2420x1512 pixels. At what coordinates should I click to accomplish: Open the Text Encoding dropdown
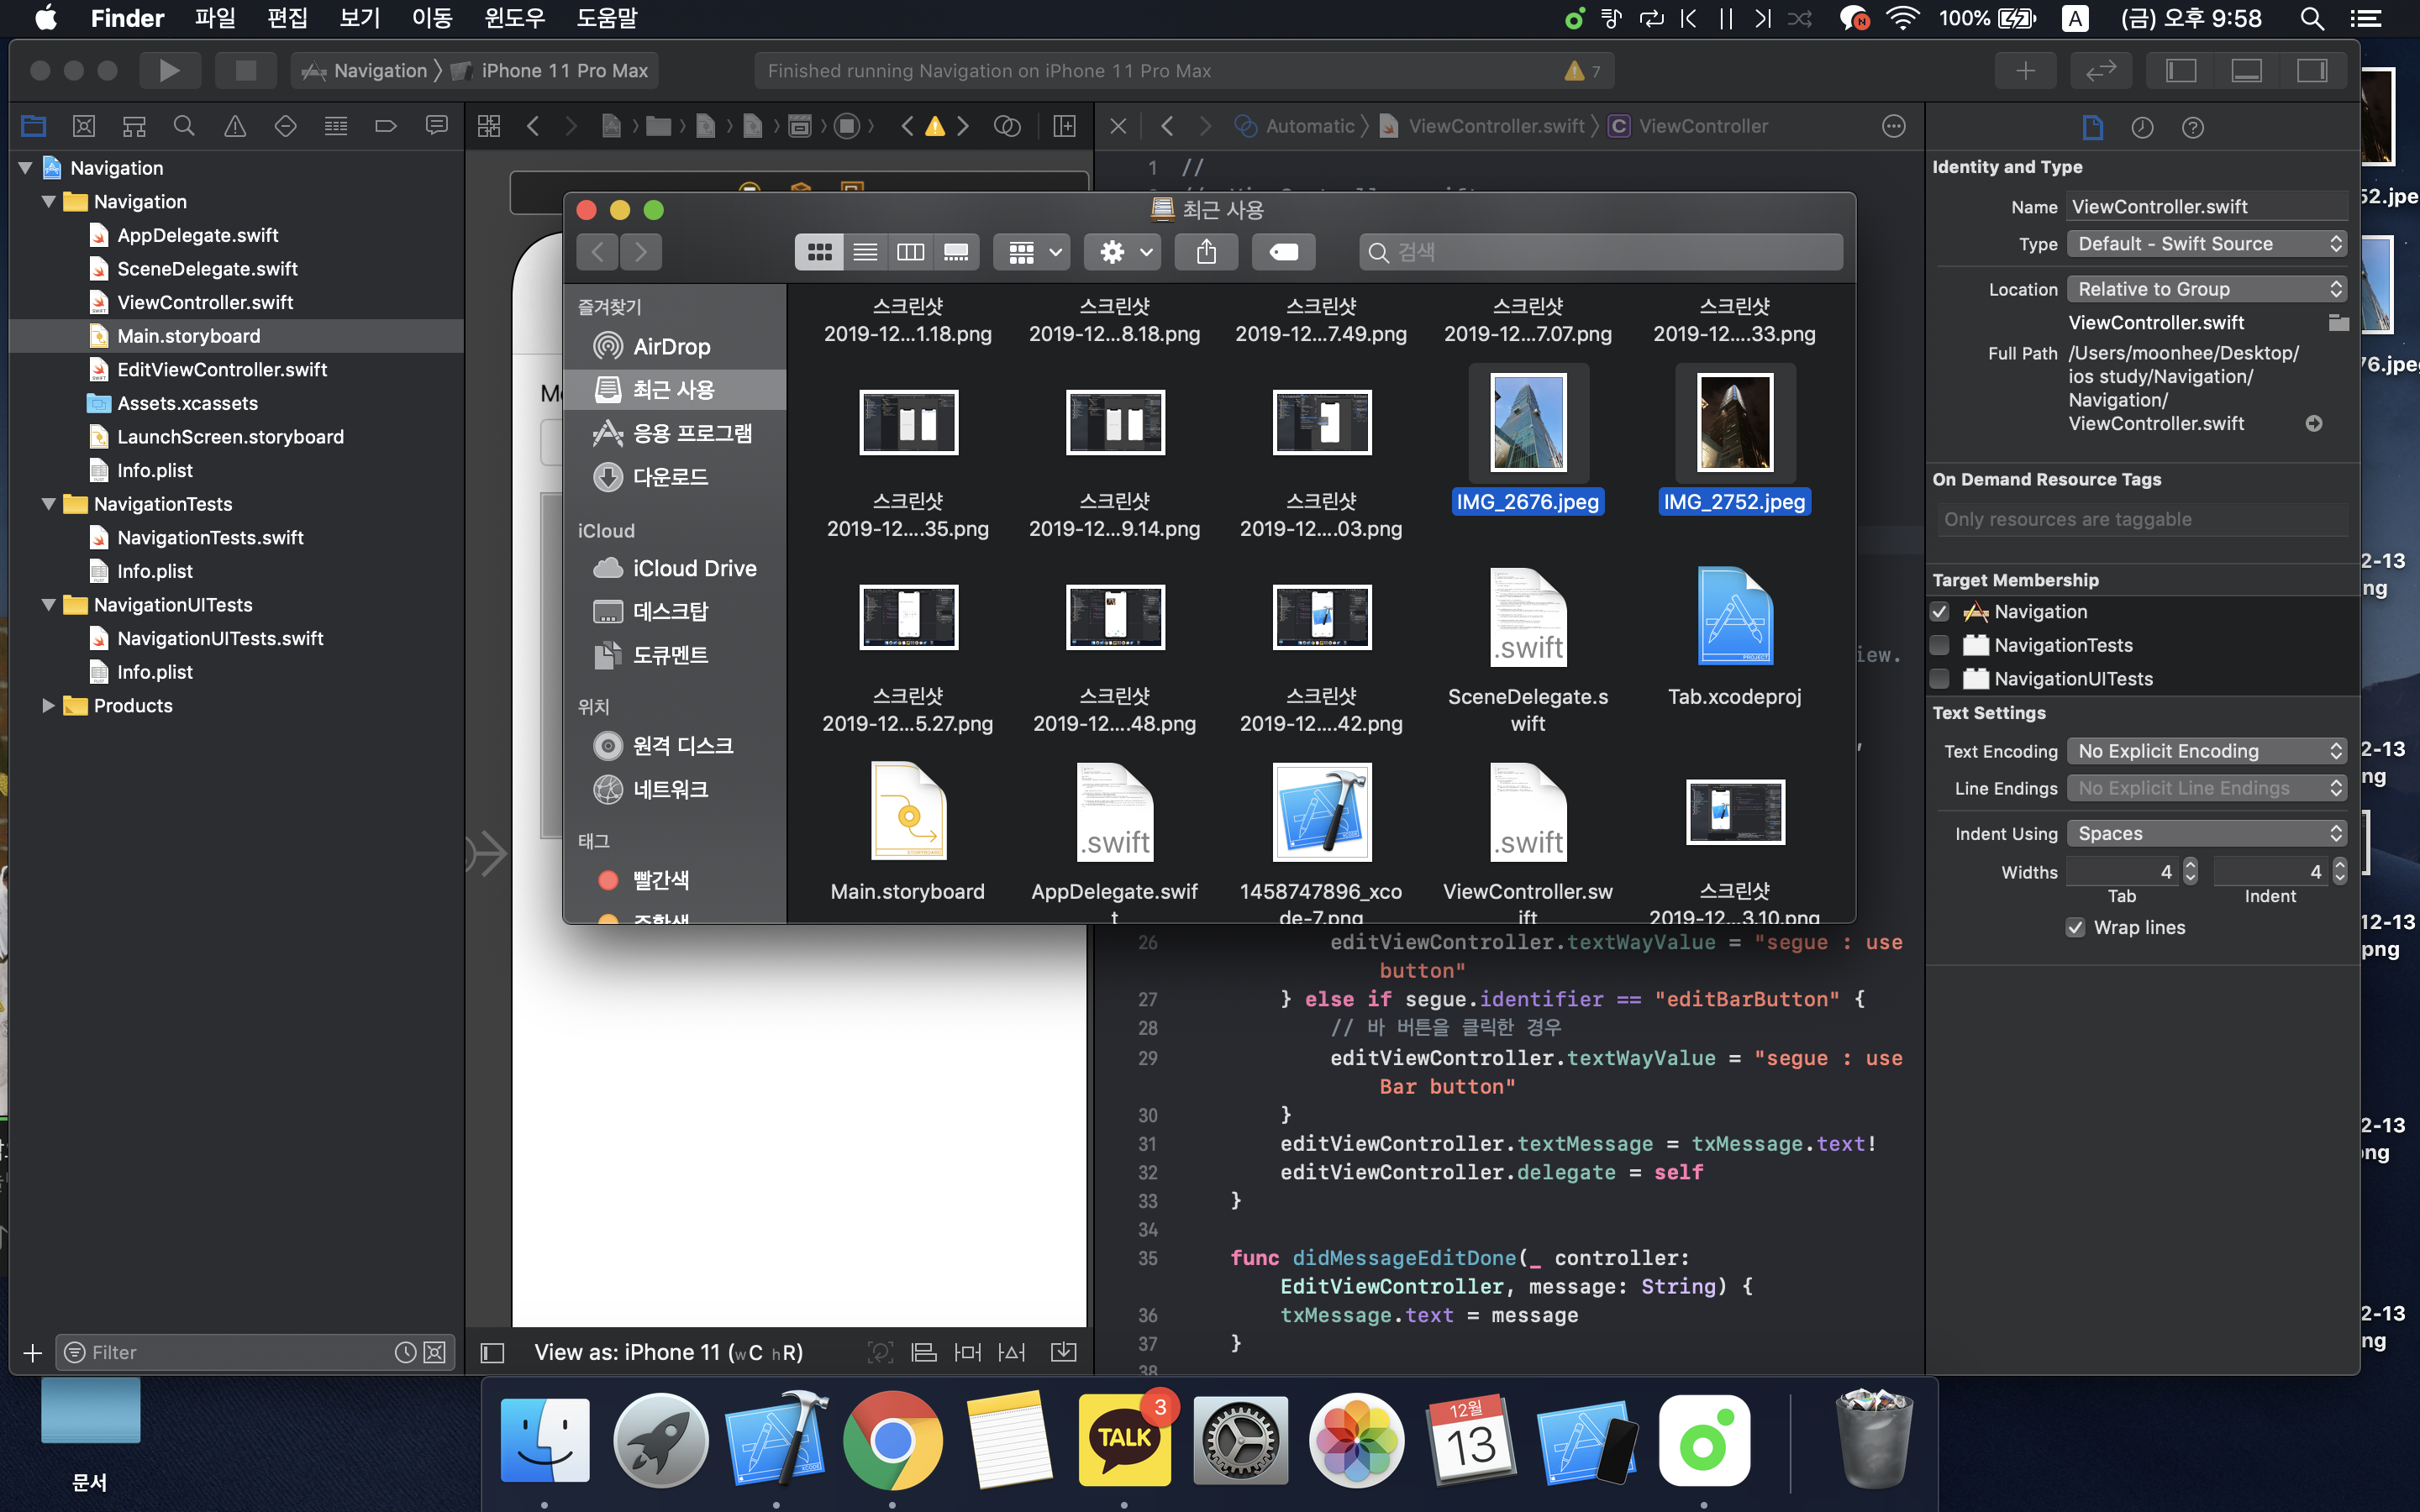[x=2206, y=751]
